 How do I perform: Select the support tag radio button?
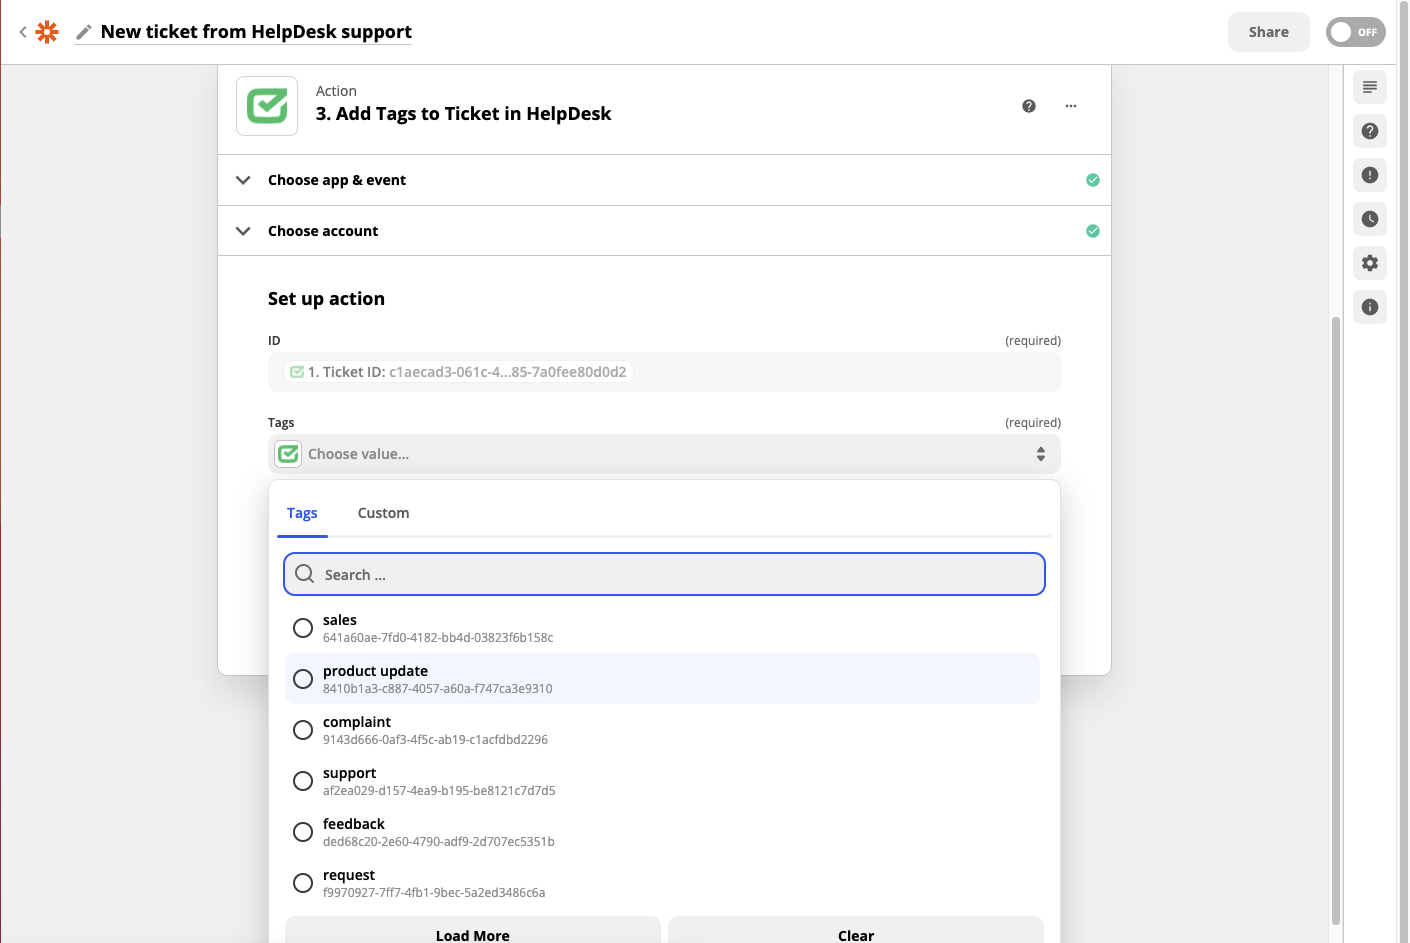pyautogui.click(x=303, y=781)
